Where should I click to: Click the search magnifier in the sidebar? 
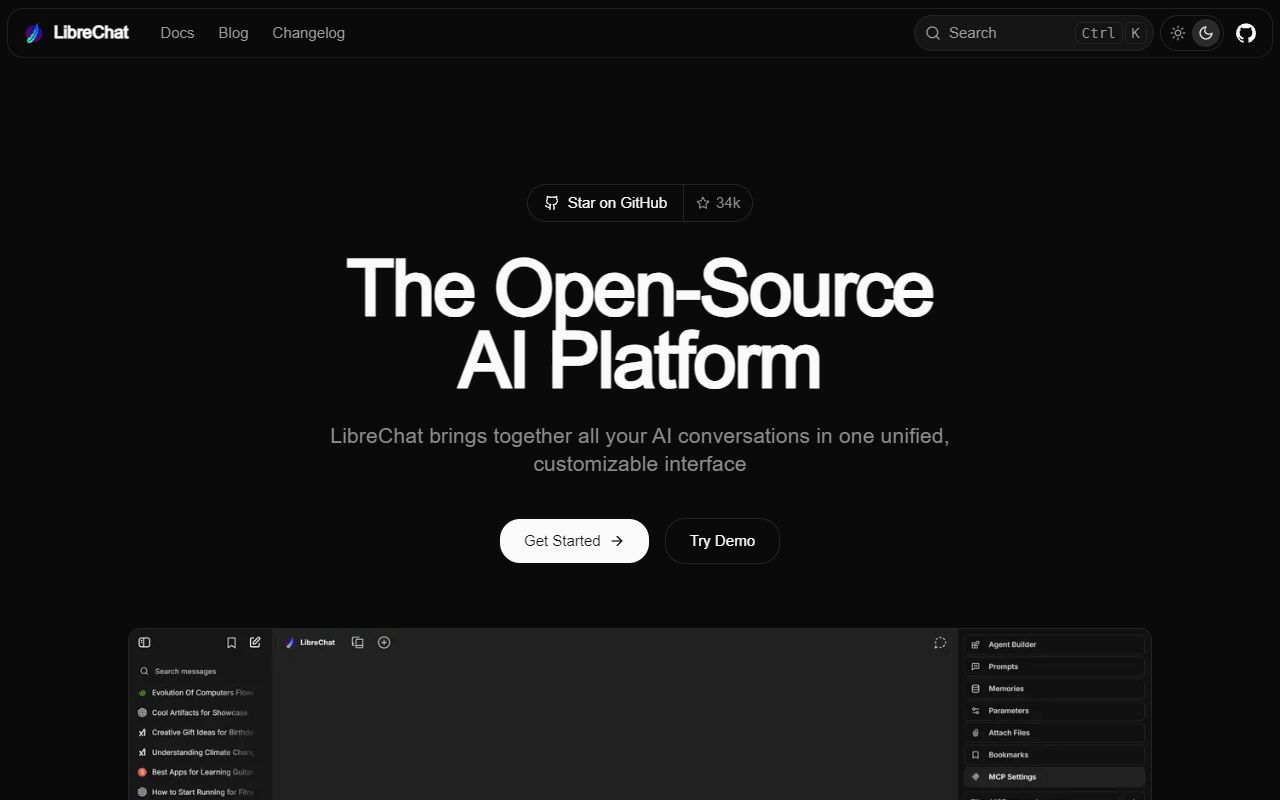click(144, 671)
